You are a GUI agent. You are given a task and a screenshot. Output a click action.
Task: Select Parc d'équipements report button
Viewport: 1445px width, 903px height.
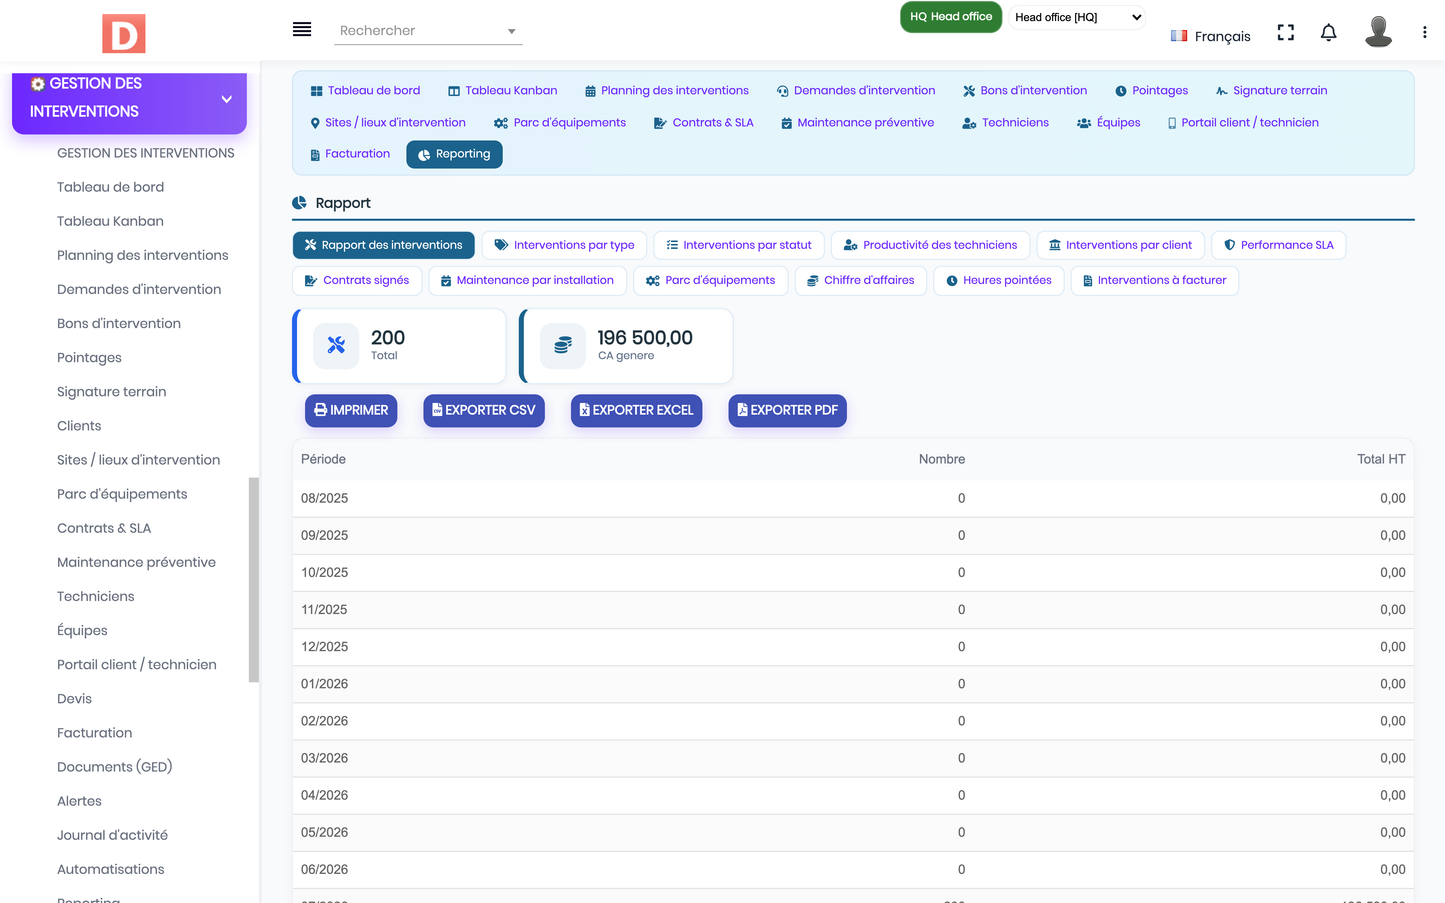710,281
